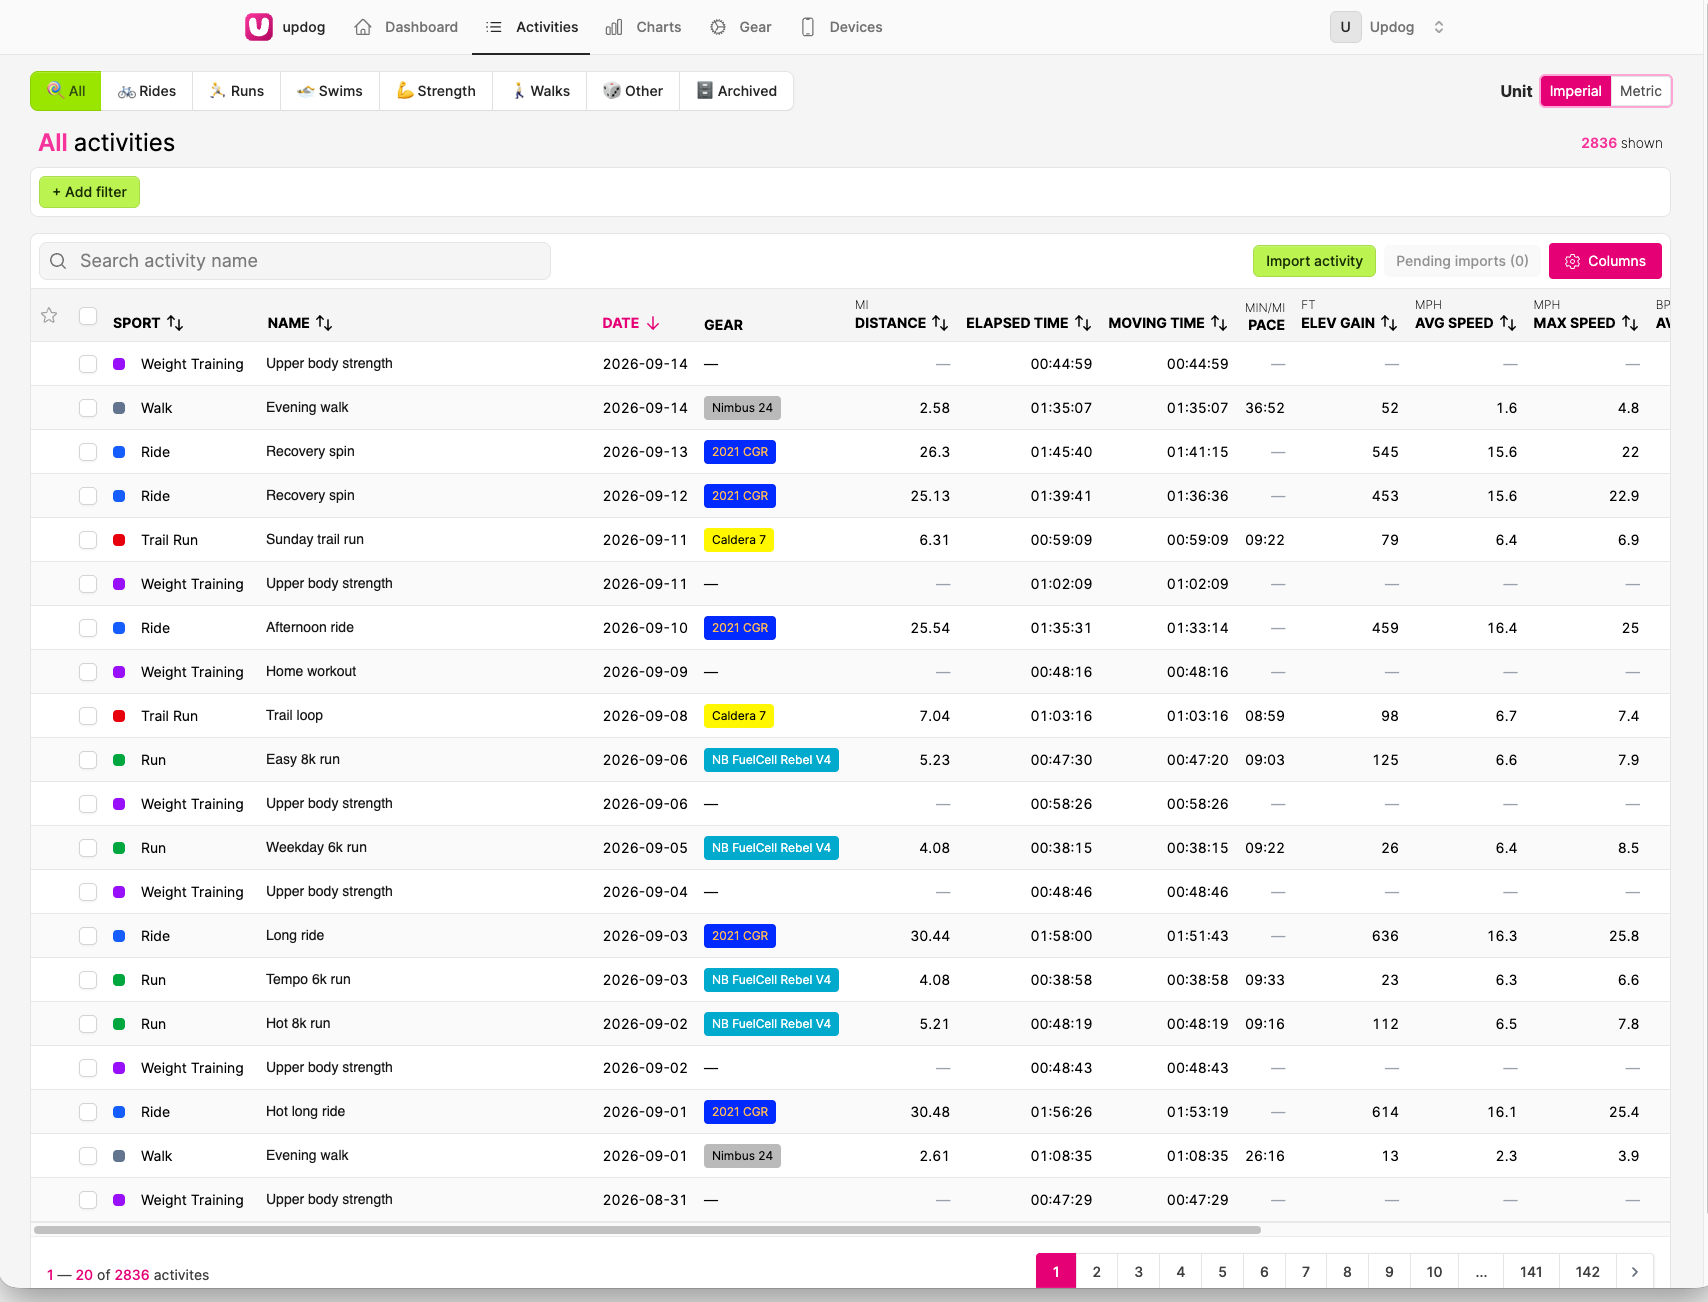The width and height of the screenshot is (1708, 1302).
Task: Tick checkbox for Sunday trail run
Action: click(x=88, y=540)
